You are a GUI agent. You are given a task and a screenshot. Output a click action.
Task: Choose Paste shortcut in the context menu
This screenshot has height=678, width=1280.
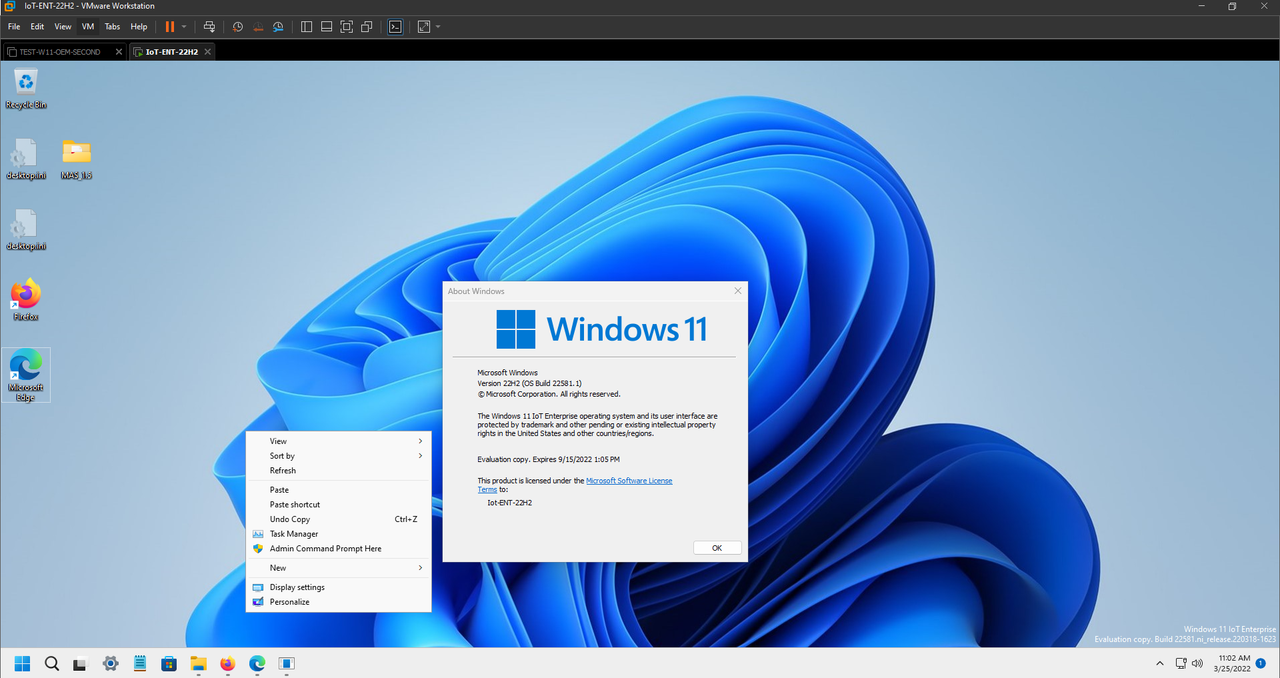pos(338,505)
